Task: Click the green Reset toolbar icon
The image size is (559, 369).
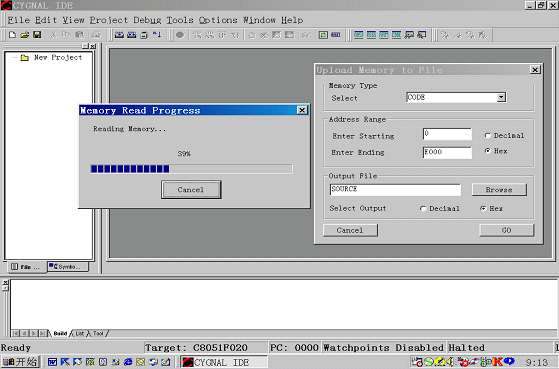Action: click(323, 35)
